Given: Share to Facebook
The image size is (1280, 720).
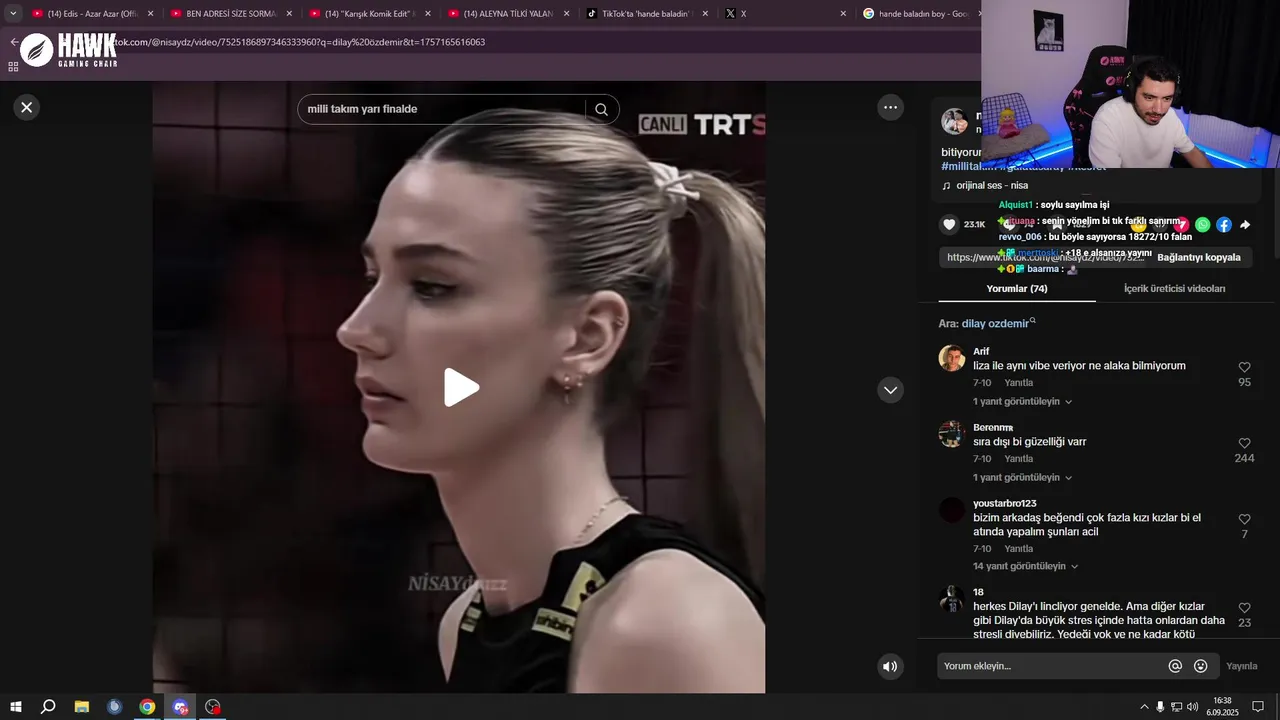Looking at the screenshot, I should 1224,225.
